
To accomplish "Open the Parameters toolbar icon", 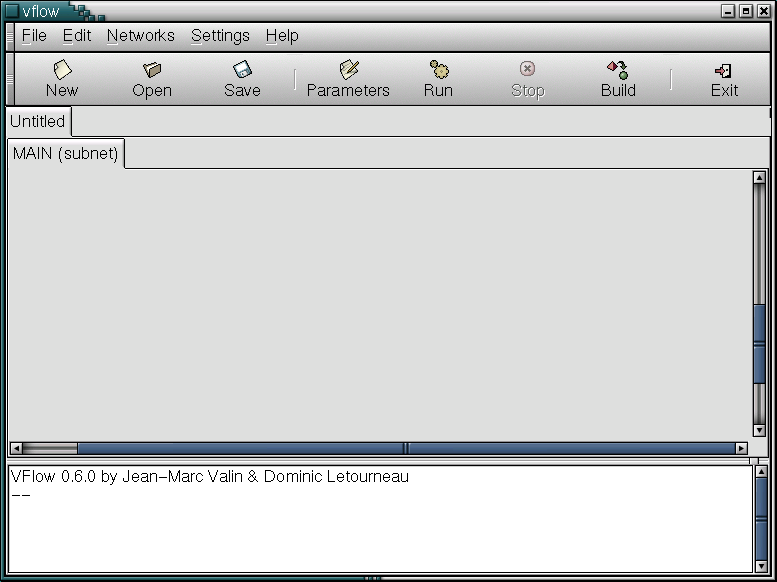I will click(x=349, y=69).
